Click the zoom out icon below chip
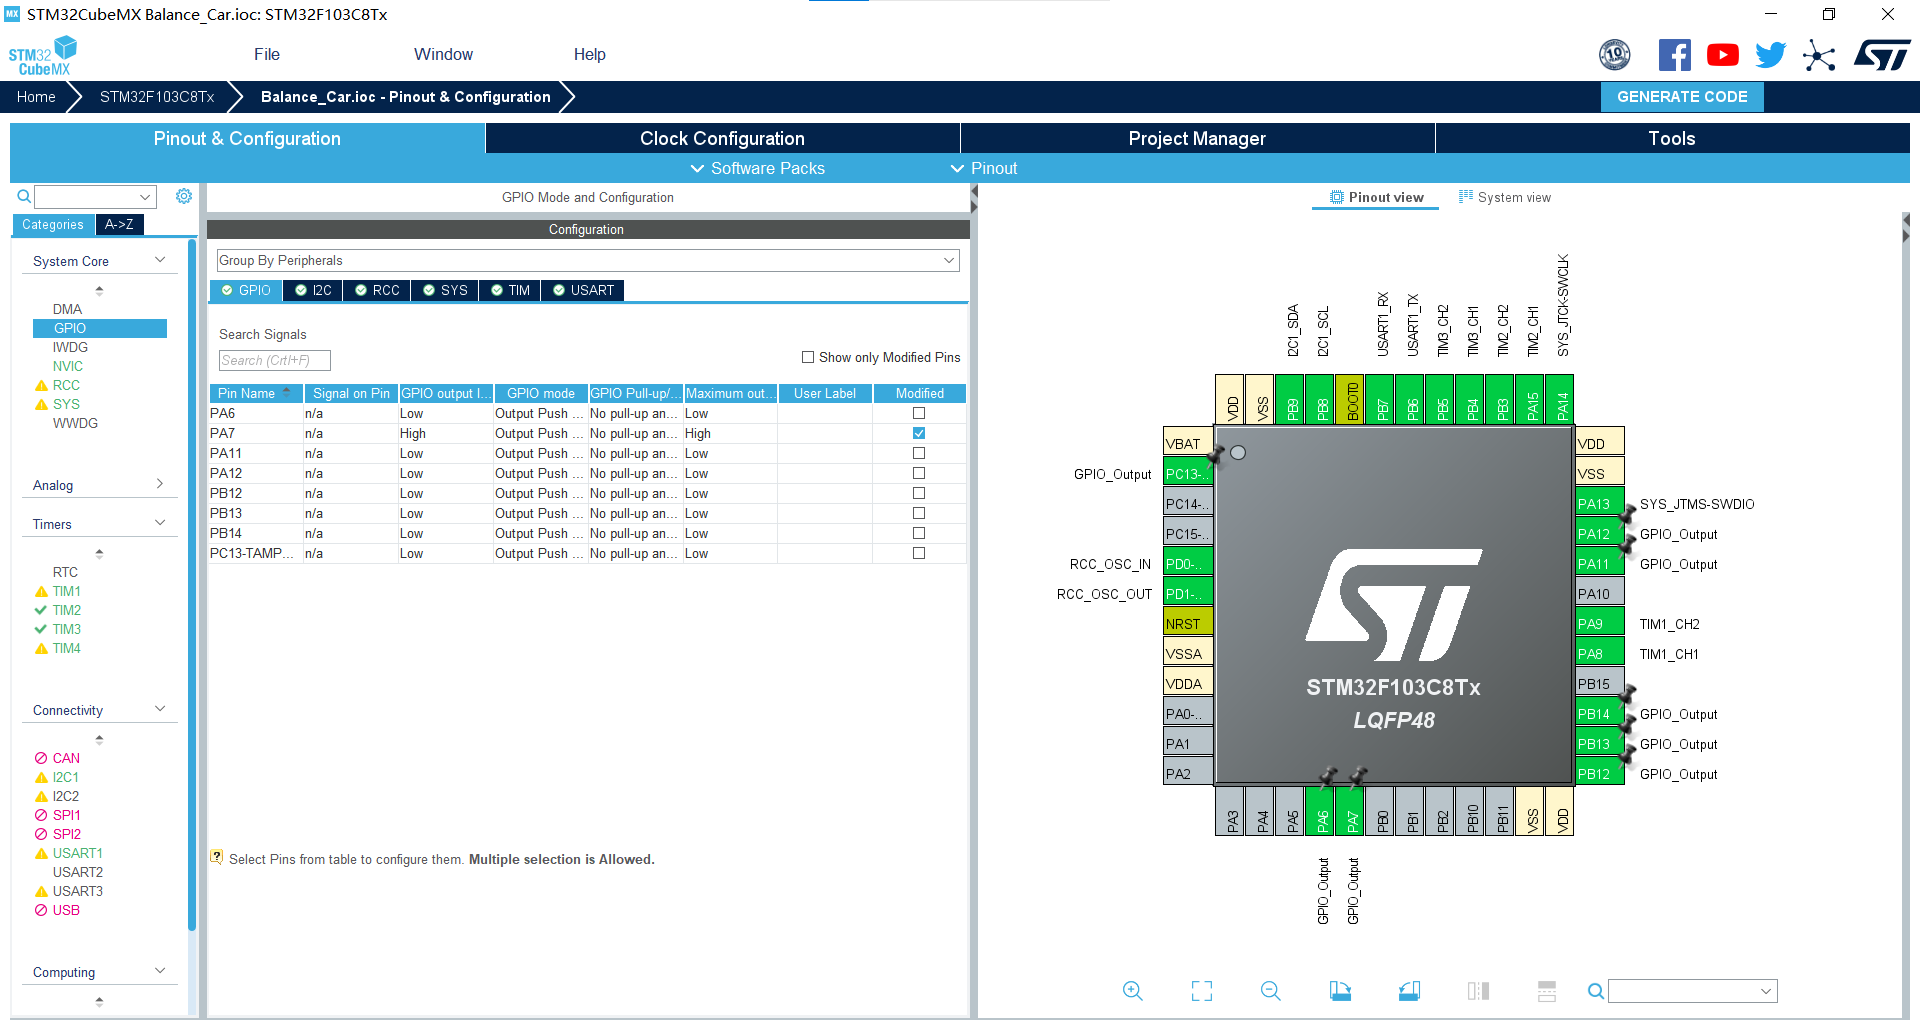Image resolution: width=1920 pixels, height=1024 pixels. [1271, 991]
